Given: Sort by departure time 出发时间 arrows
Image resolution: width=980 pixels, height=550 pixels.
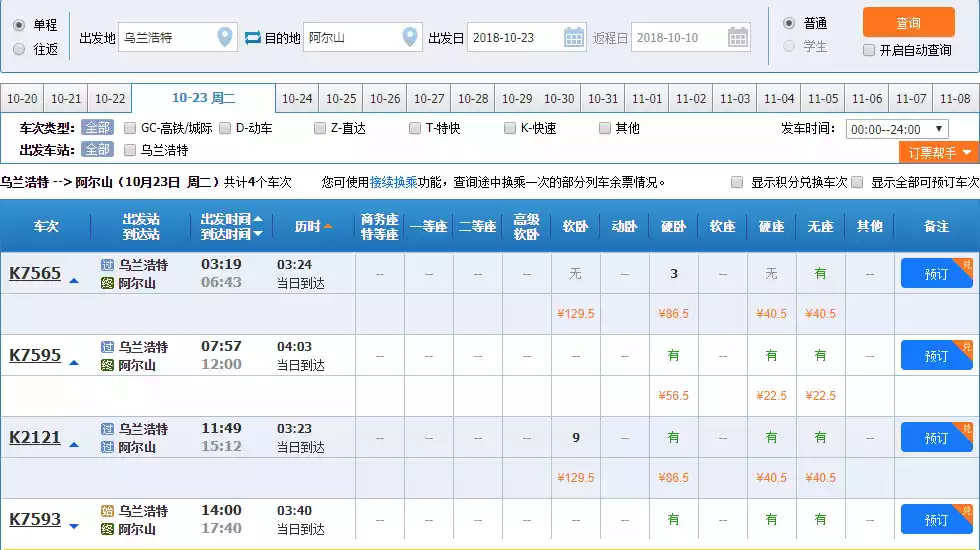Looking at the screenshot, I should pyautogui.click(x=258, y=226).
